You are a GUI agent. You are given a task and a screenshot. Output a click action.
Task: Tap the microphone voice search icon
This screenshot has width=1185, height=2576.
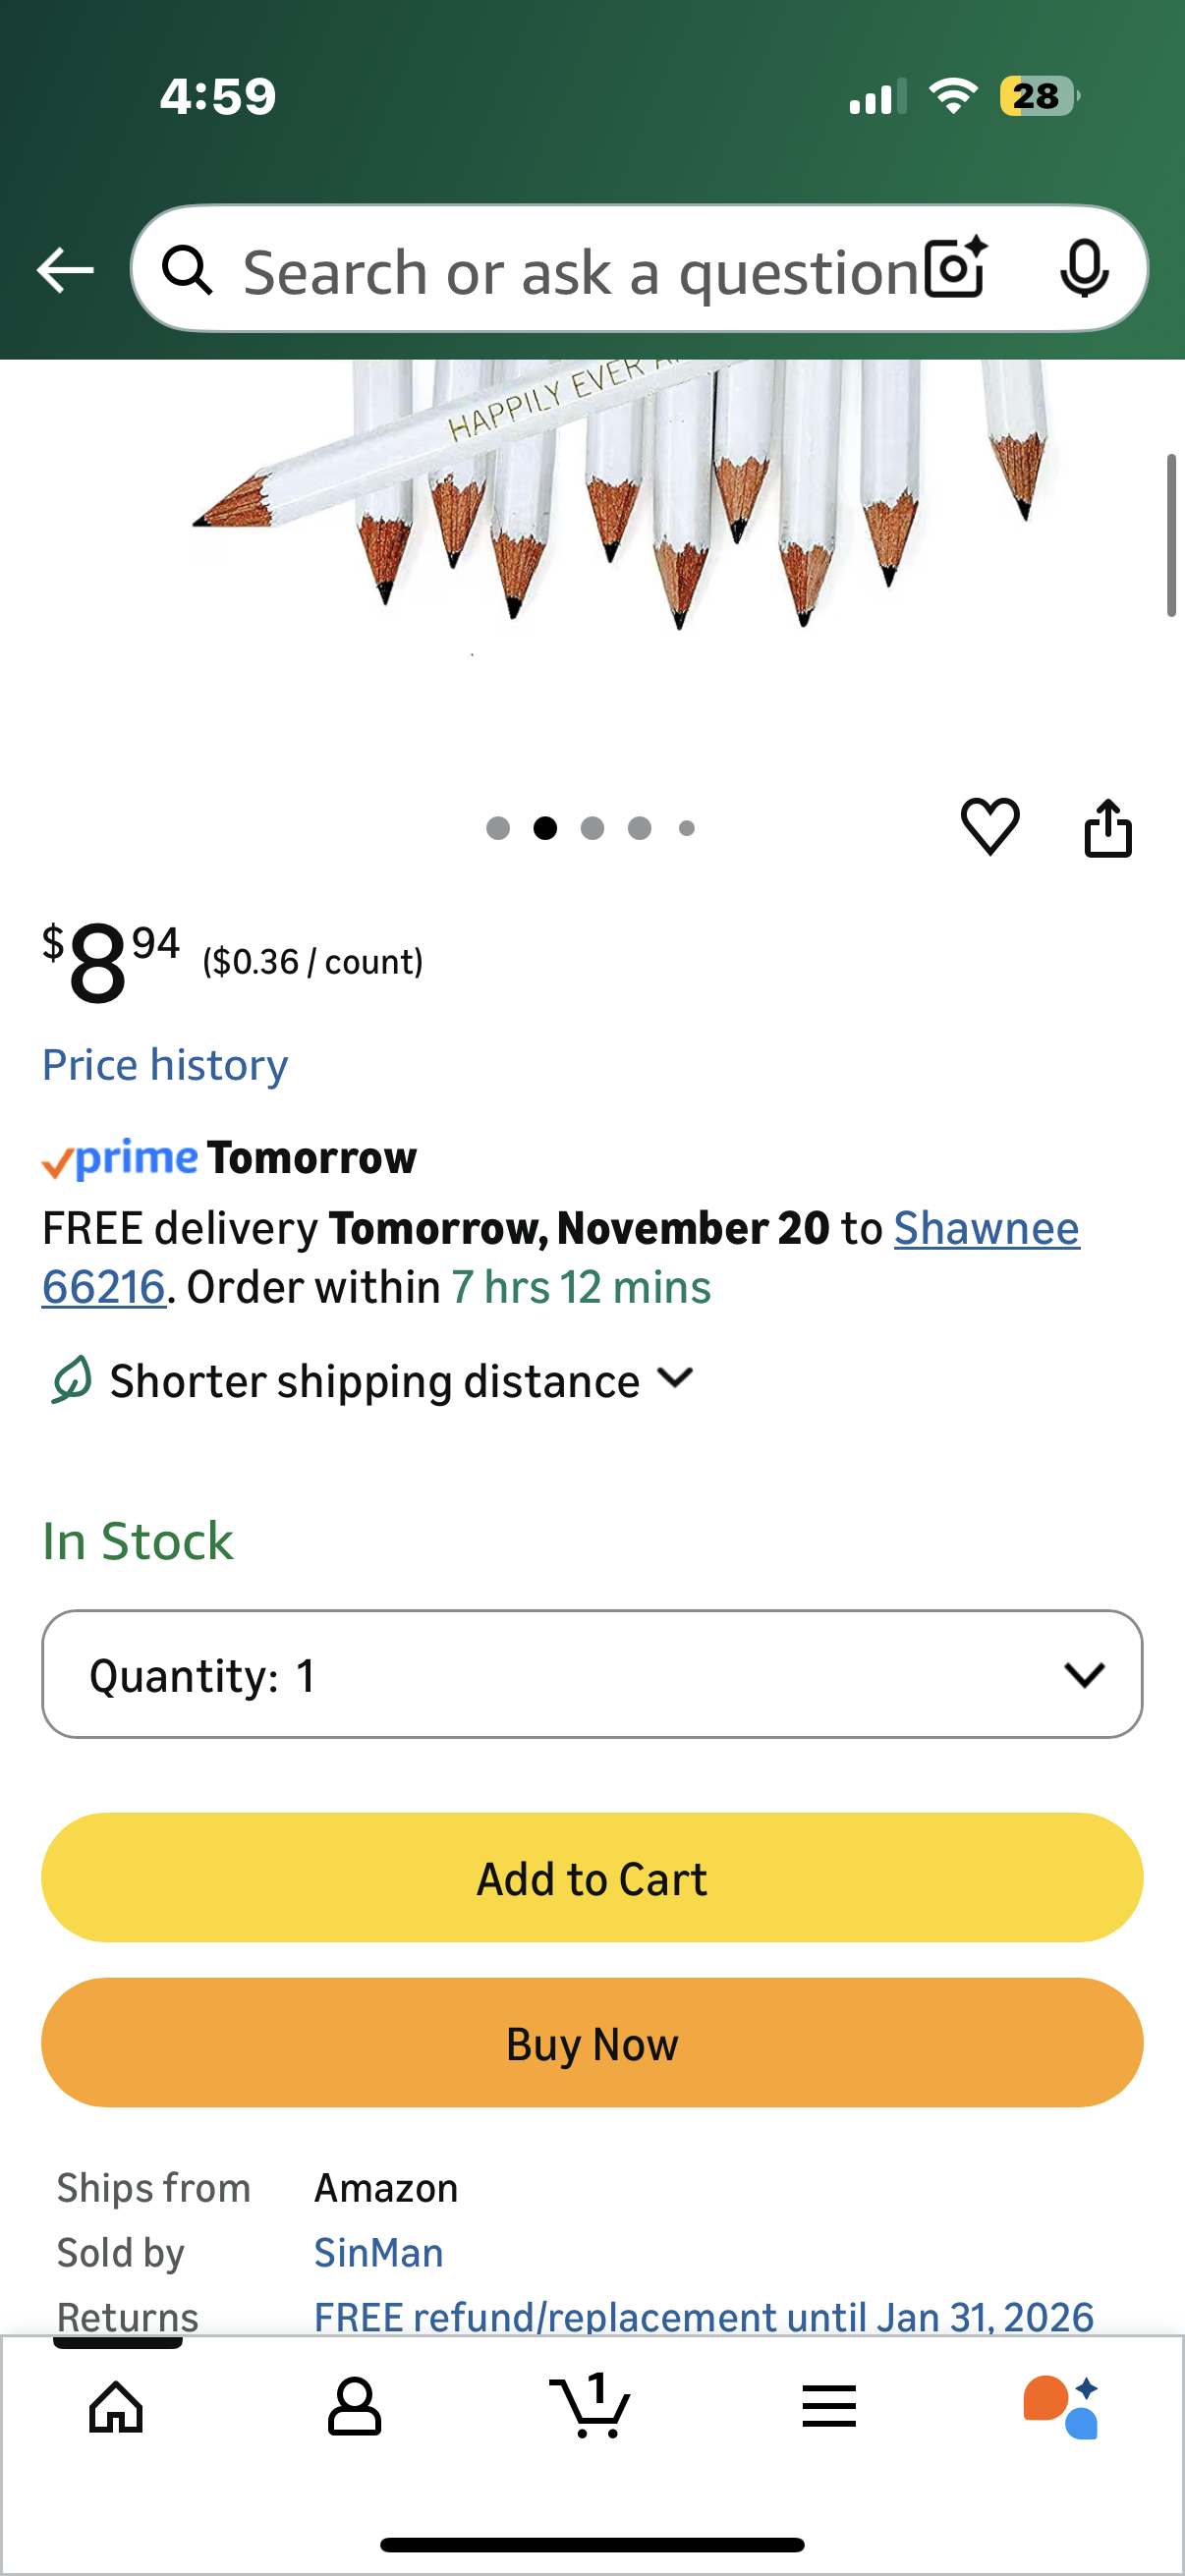pos(1083,269)
